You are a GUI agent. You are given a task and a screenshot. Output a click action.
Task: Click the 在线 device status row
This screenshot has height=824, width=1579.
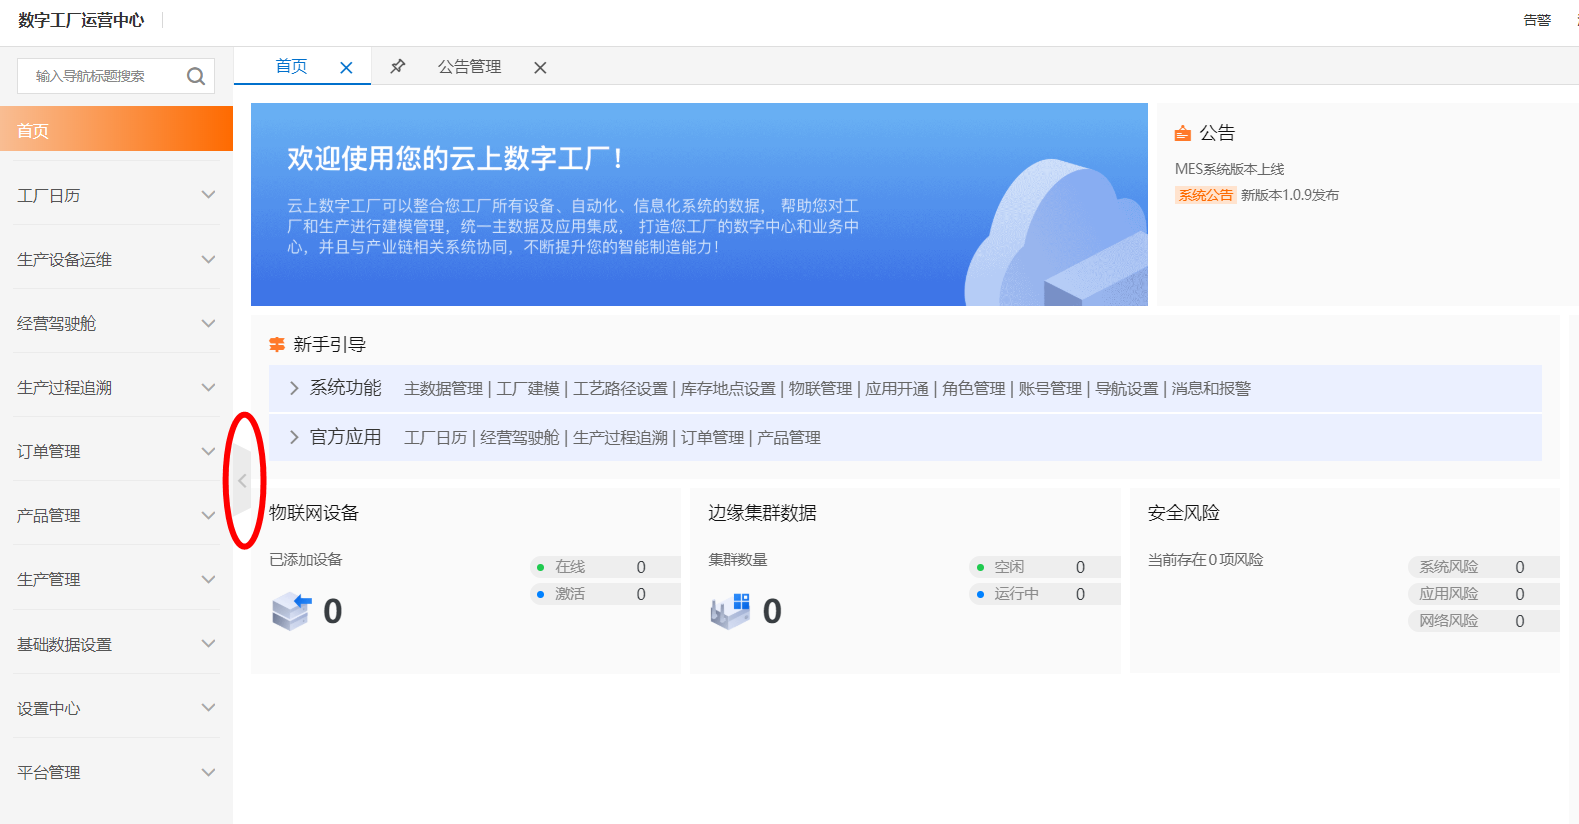pyautogui.click(x=605, y=567)
